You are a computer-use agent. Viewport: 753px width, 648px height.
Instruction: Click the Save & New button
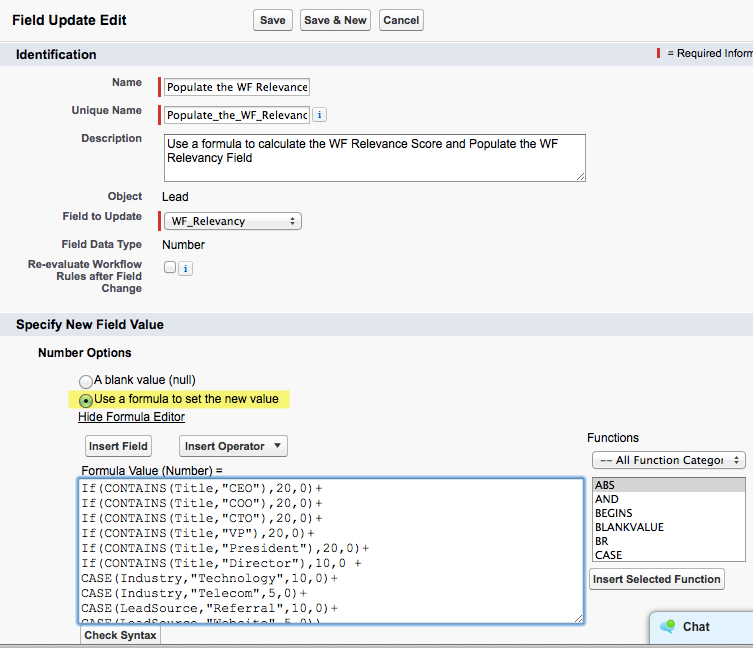(335, 20)
